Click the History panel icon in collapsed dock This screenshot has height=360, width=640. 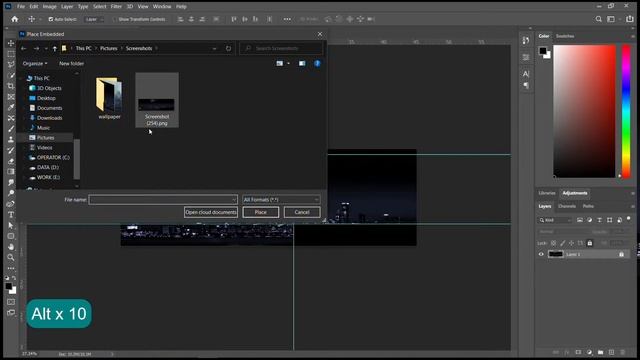(x=526, y=40)
